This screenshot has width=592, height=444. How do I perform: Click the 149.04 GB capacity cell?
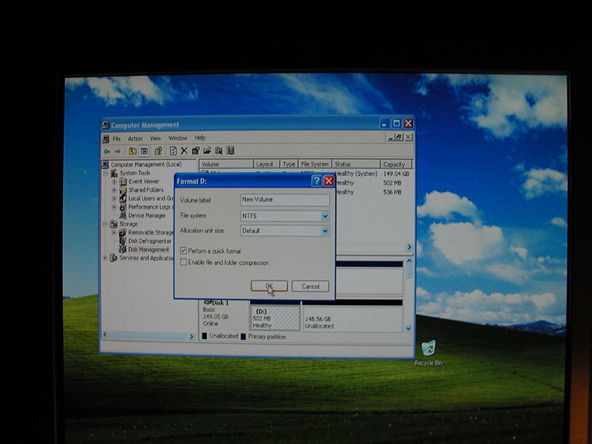click(x=396, y=174)
